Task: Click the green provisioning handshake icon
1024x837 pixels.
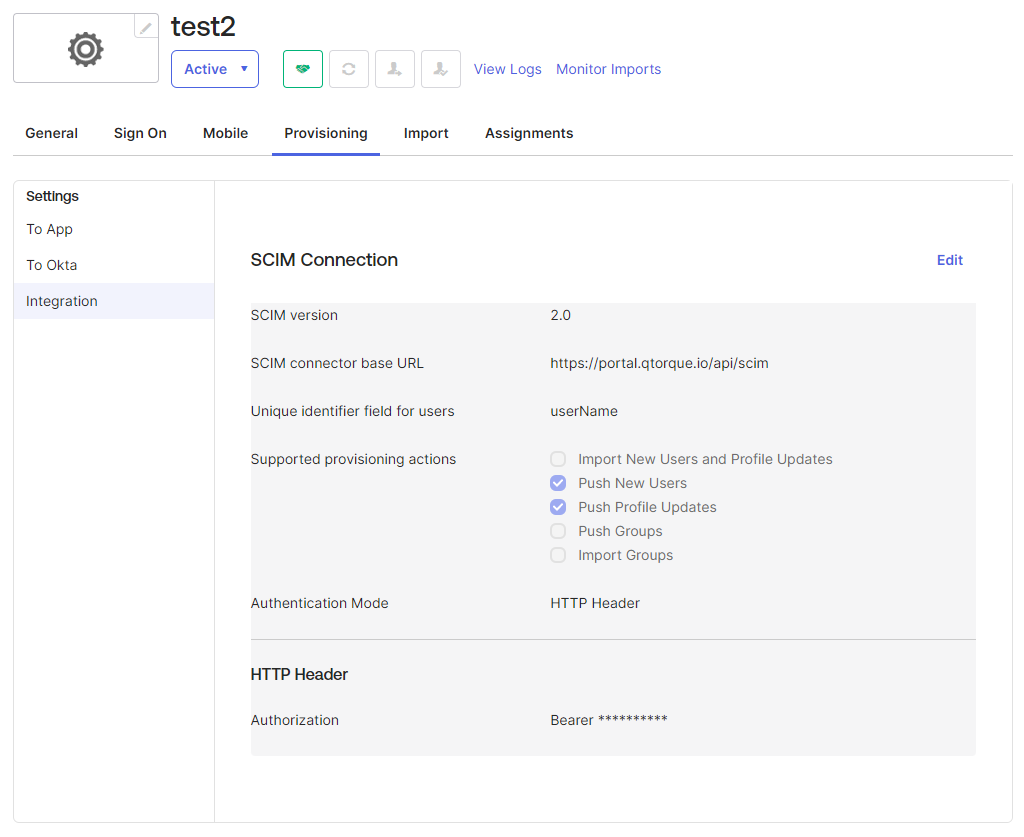Action: (x=302, y=68)
